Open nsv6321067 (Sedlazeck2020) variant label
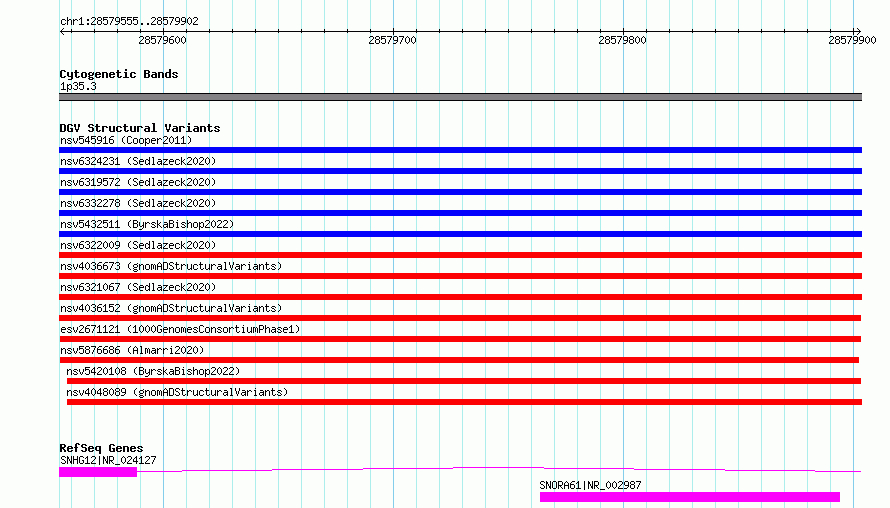890x508 pixels. pos(138,287)
